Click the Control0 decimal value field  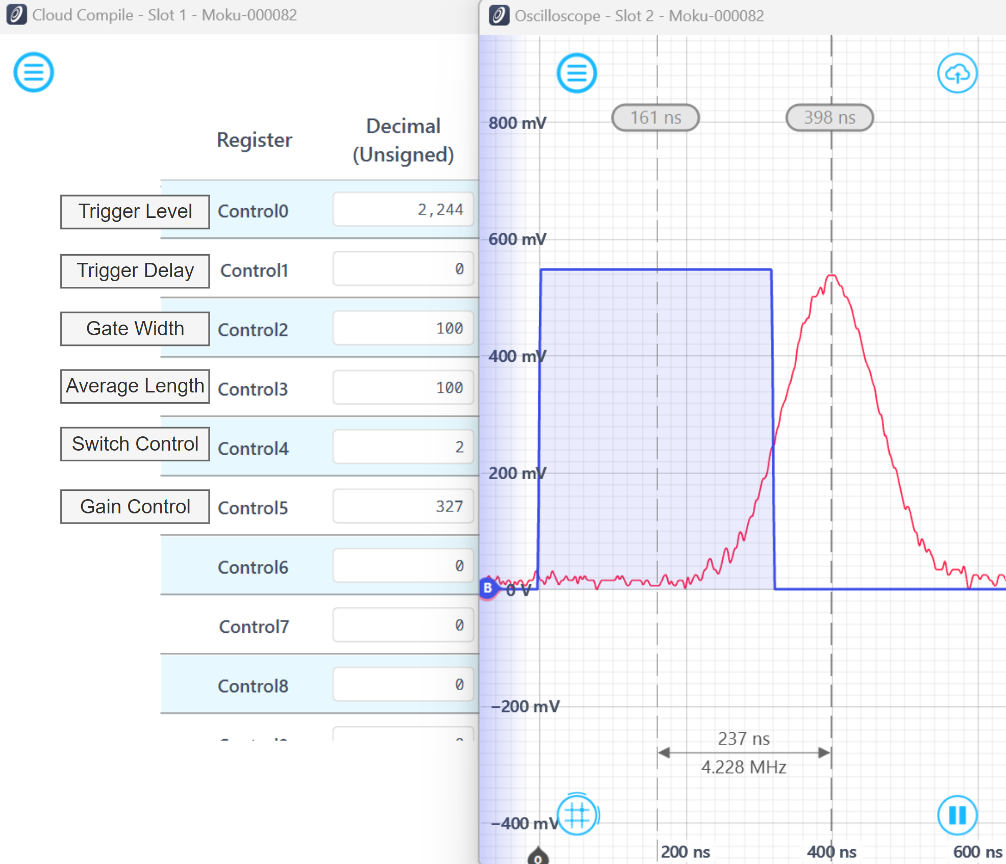[x=403, y=210]
